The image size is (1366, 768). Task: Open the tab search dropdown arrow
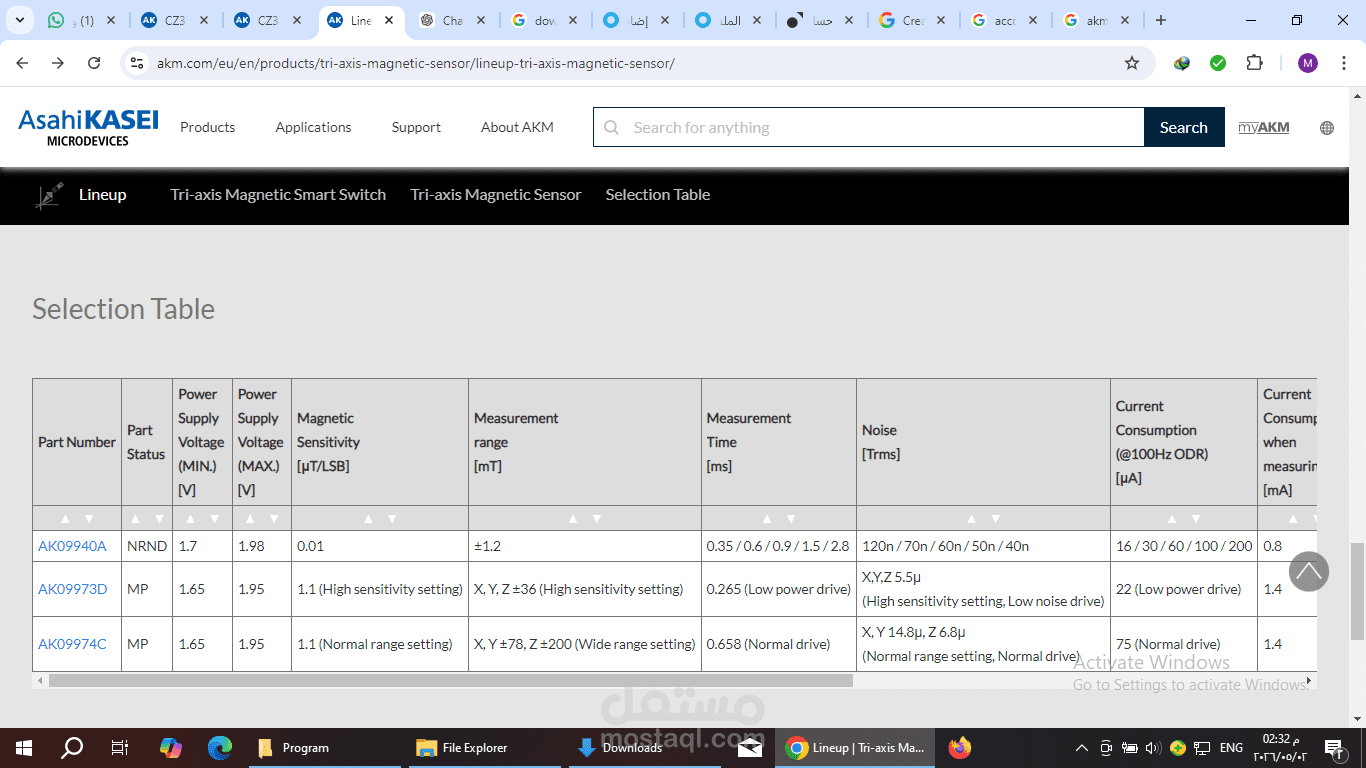pyautogui.click(x=19, y=20)
